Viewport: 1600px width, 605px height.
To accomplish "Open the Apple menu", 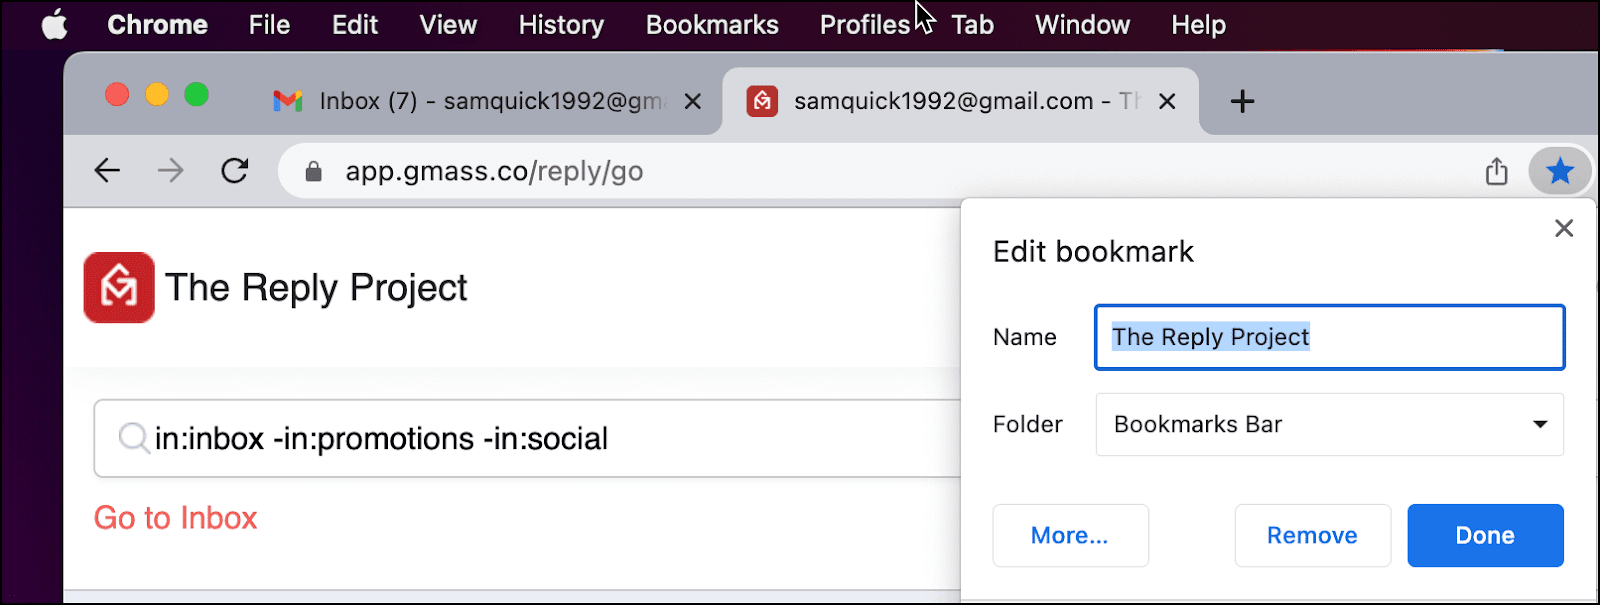I will pyautogui.click(x=55, y=24).
